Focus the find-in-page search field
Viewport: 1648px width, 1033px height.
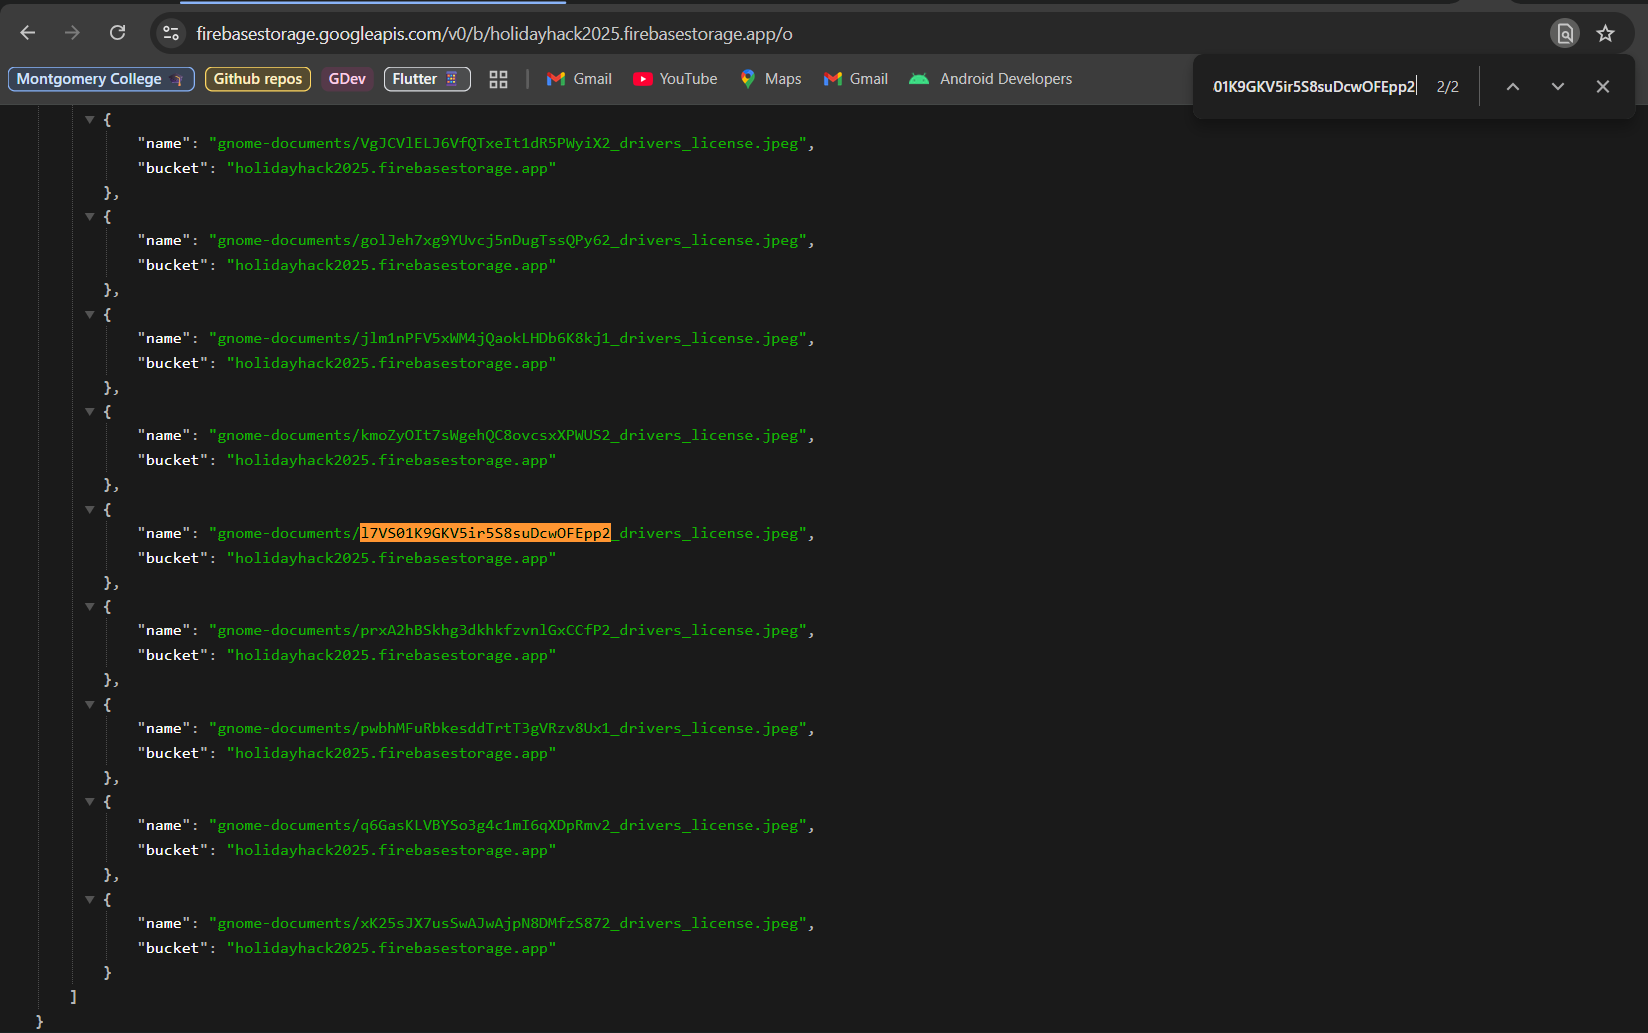pos(1314,86)
